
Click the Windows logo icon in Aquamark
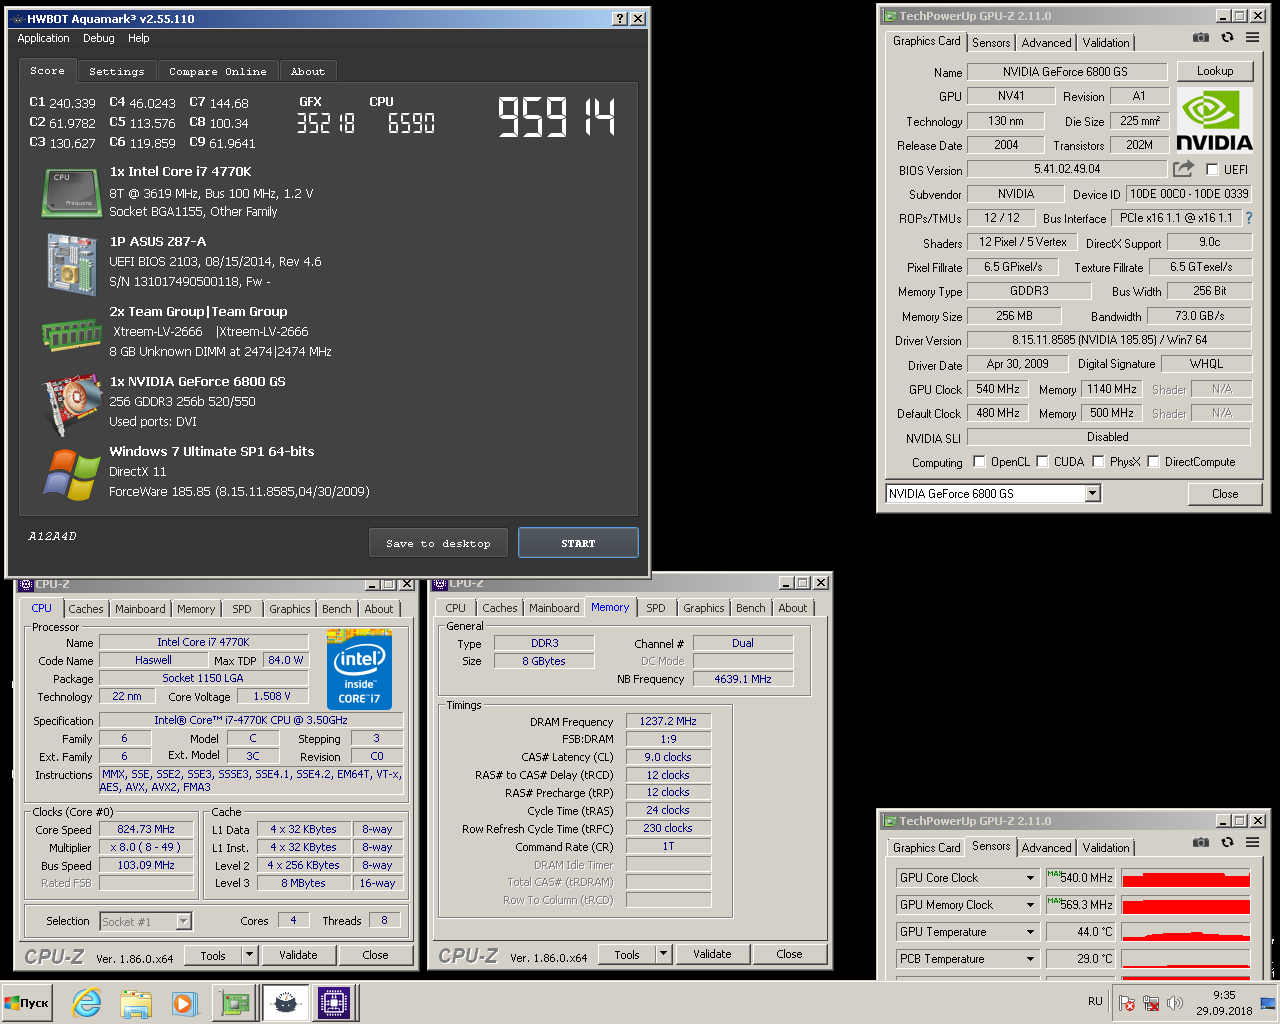click(71, 474)
